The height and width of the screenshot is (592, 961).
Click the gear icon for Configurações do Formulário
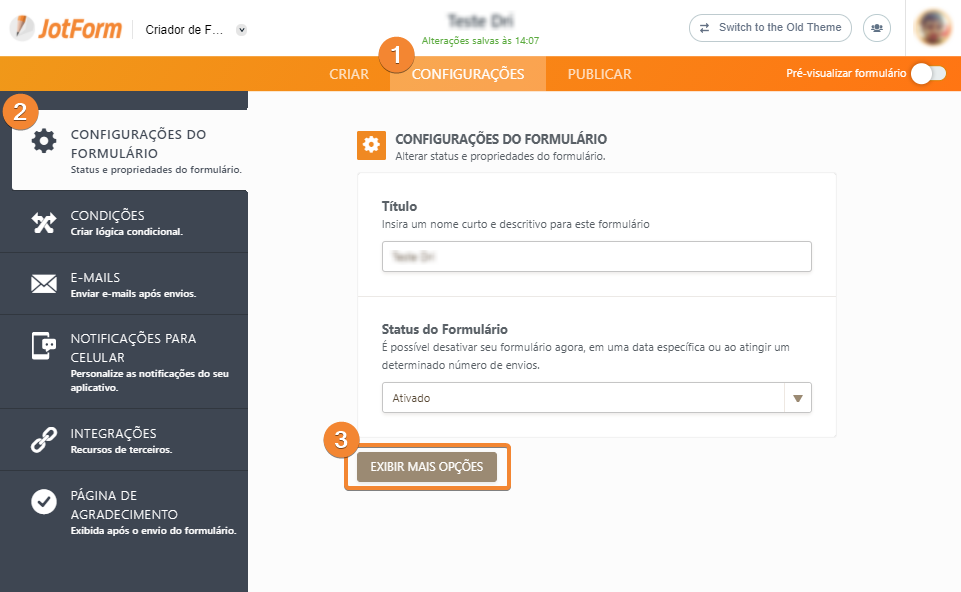tap(44, 141)
